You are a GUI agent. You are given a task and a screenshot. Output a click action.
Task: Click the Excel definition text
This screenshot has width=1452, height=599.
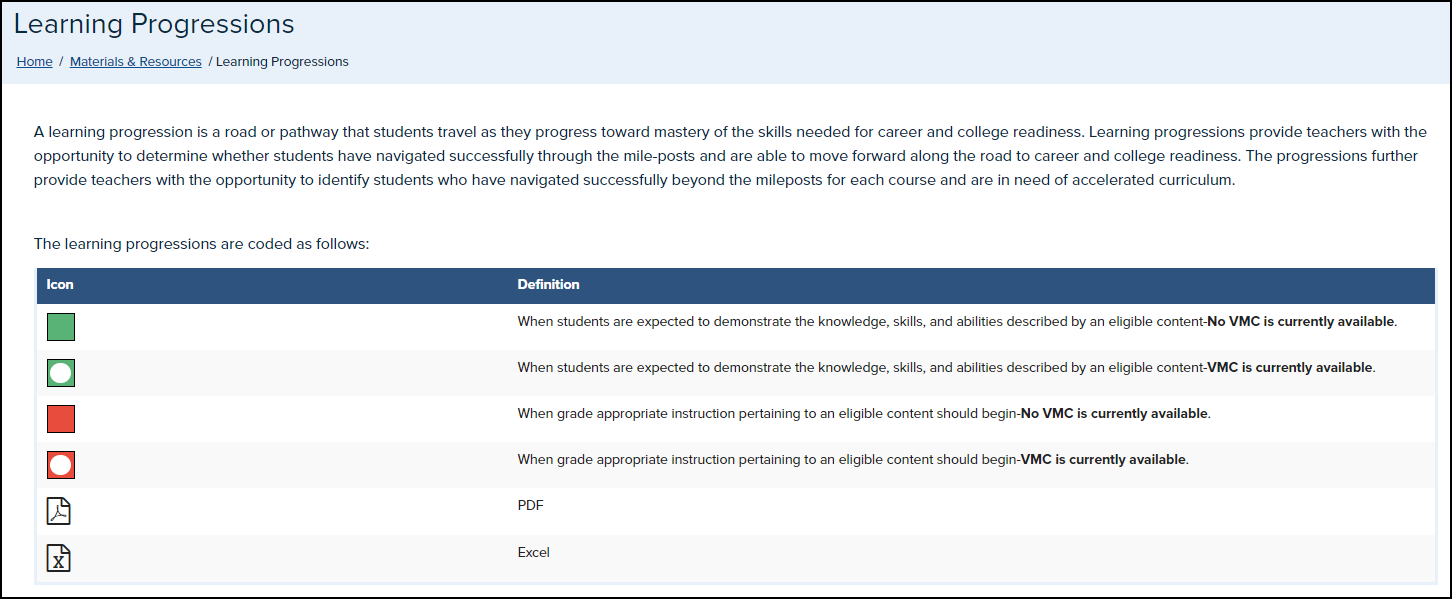[x=533, y=552]
